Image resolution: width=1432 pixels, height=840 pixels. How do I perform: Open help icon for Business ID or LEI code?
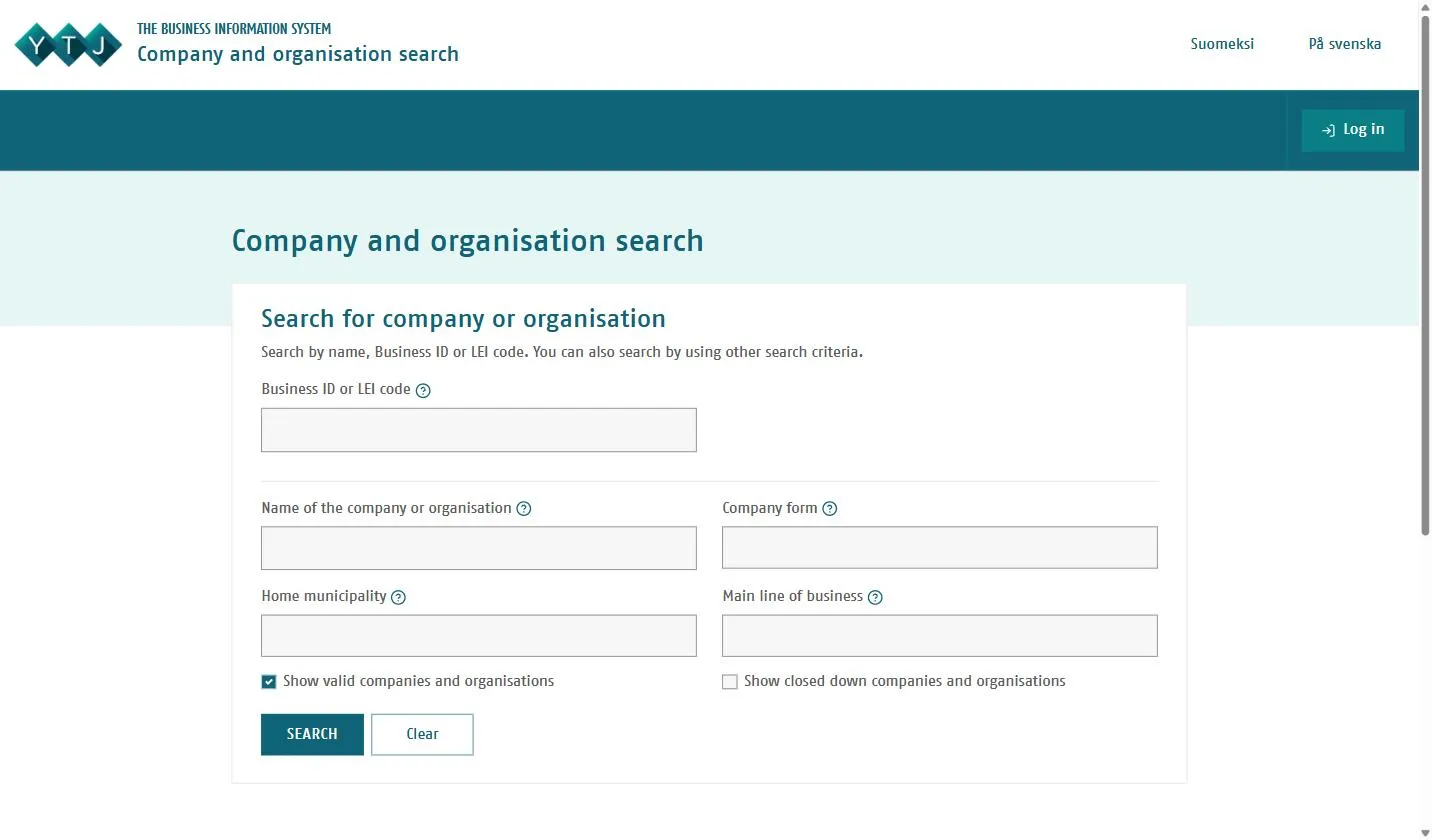tap(423, 390)
